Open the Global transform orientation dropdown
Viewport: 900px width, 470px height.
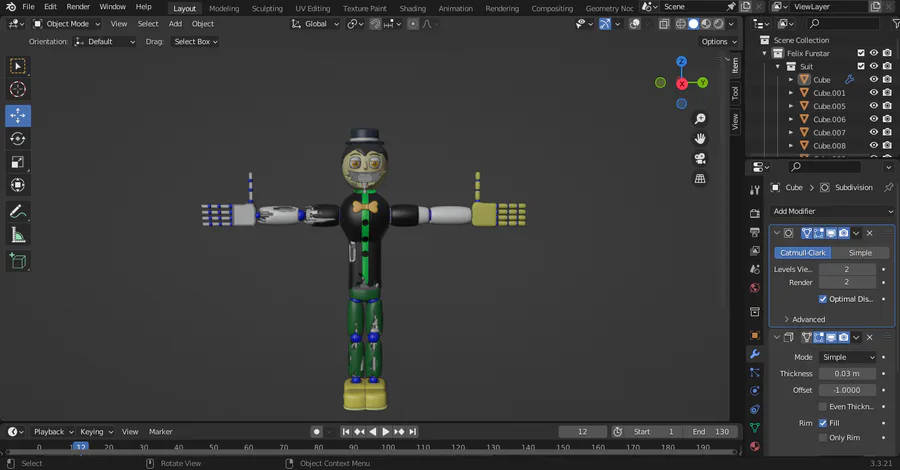(315, 24)
